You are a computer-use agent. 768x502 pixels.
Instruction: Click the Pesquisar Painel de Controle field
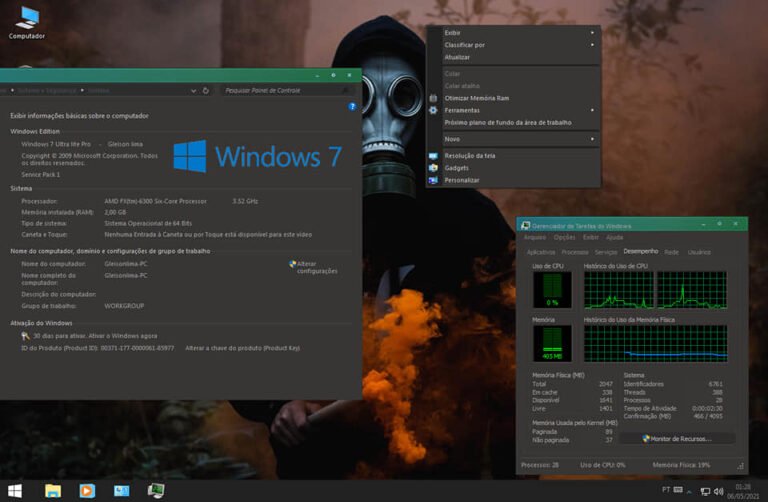click(288, 90)
